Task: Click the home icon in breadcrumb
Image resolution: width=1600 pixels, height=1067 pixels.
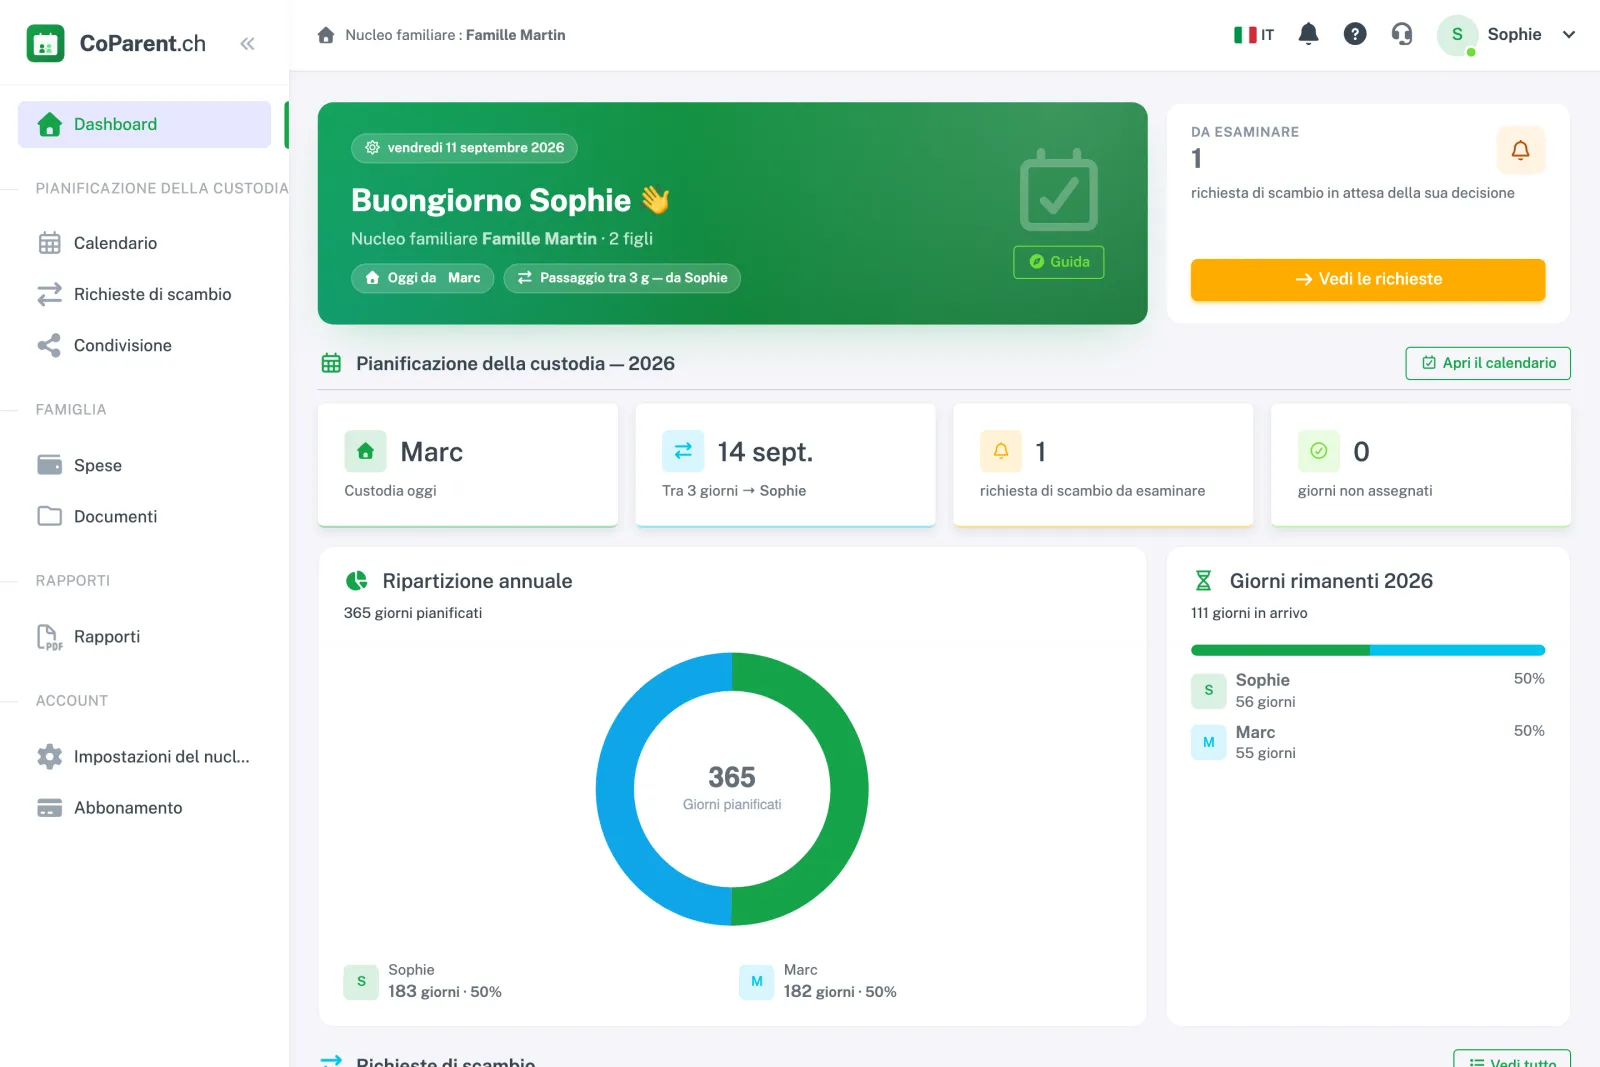Action: 326,35
